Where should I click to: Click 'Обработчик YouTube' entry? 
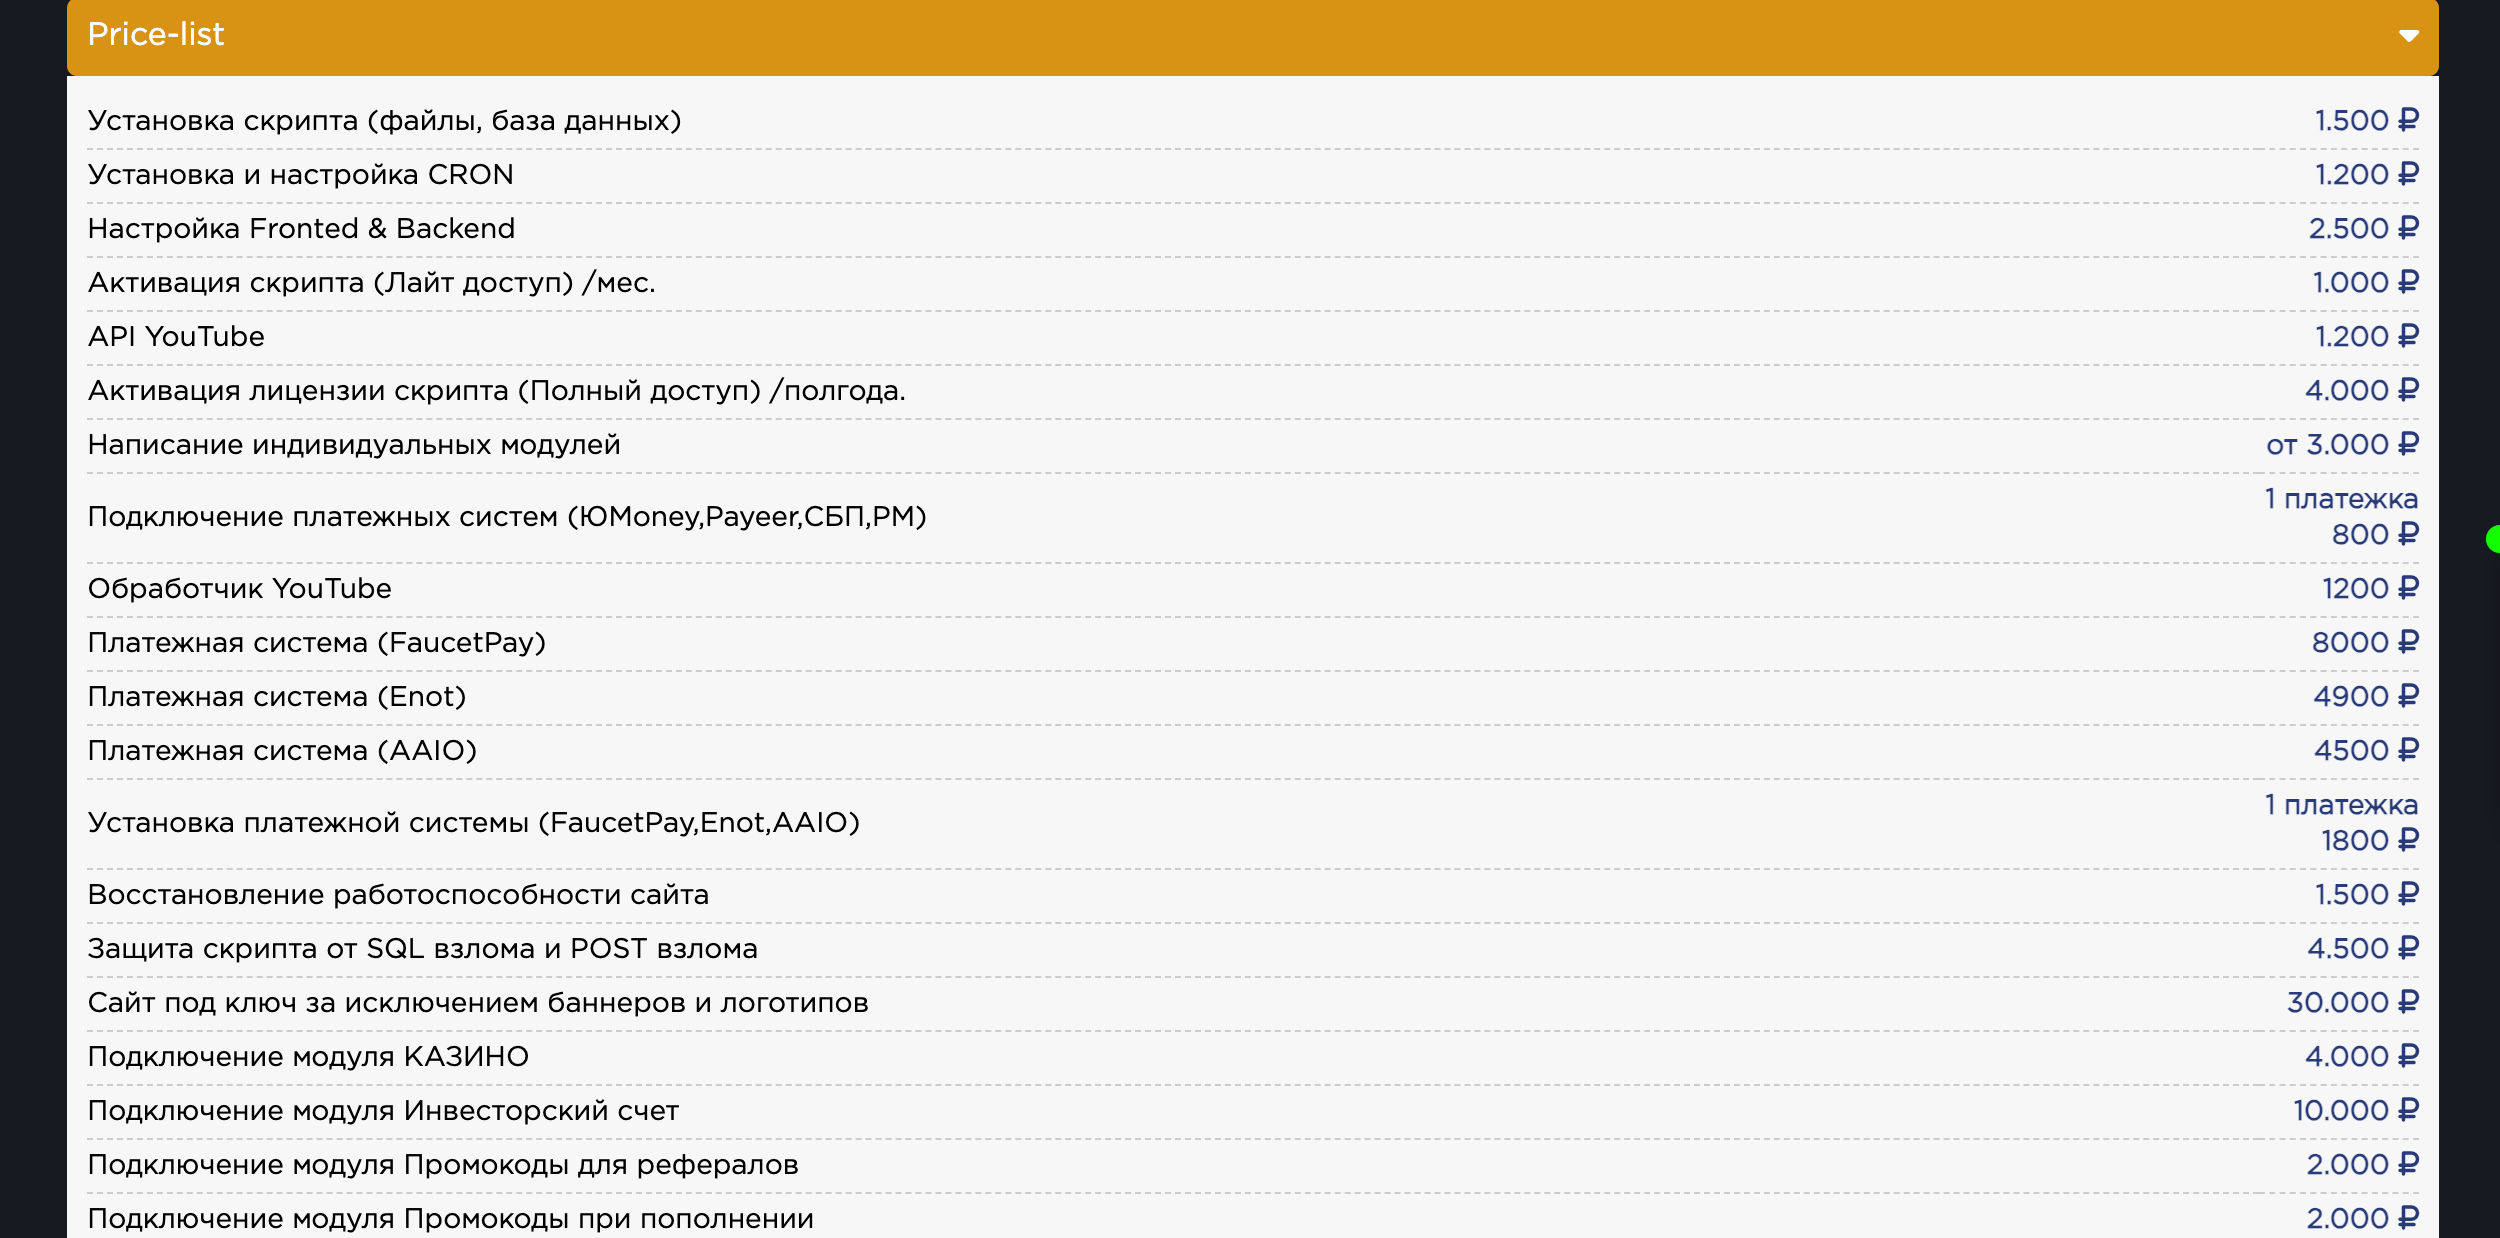coord(239,589)
